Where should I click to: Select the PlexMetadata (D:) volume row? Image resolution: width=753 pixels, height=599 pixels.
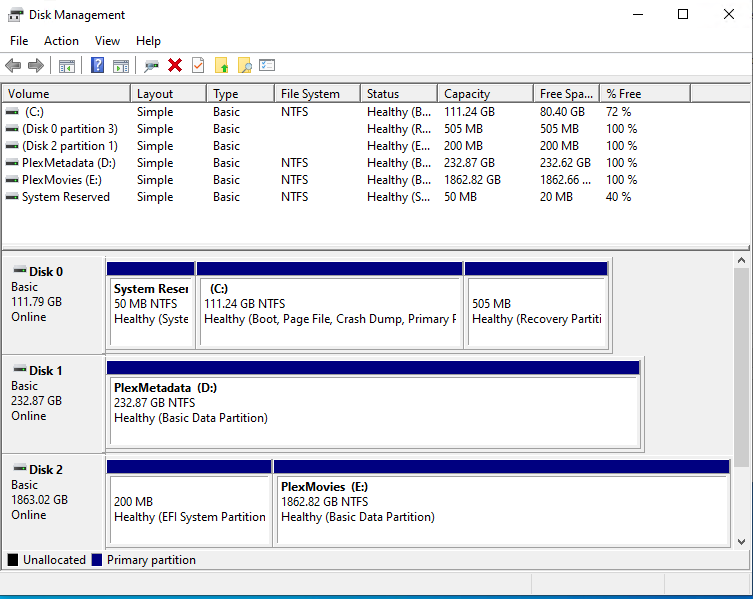61,163
